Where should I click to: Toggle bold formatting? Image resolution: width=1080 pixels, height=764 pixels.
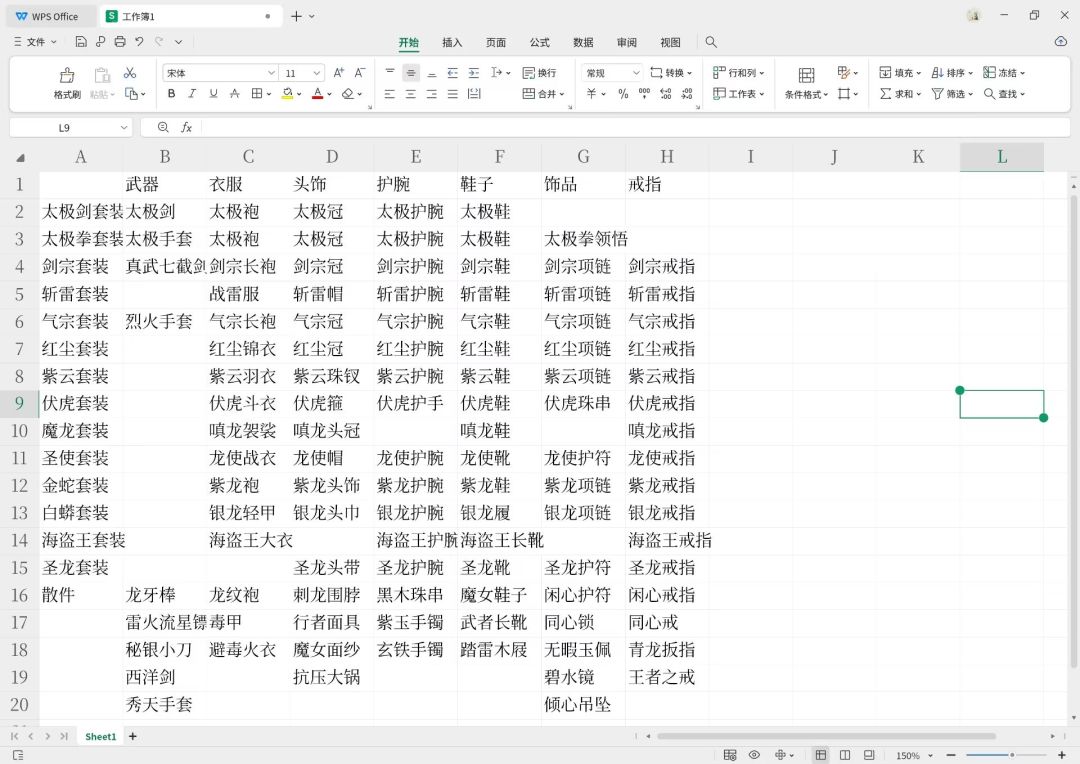[x=172, y=94]
